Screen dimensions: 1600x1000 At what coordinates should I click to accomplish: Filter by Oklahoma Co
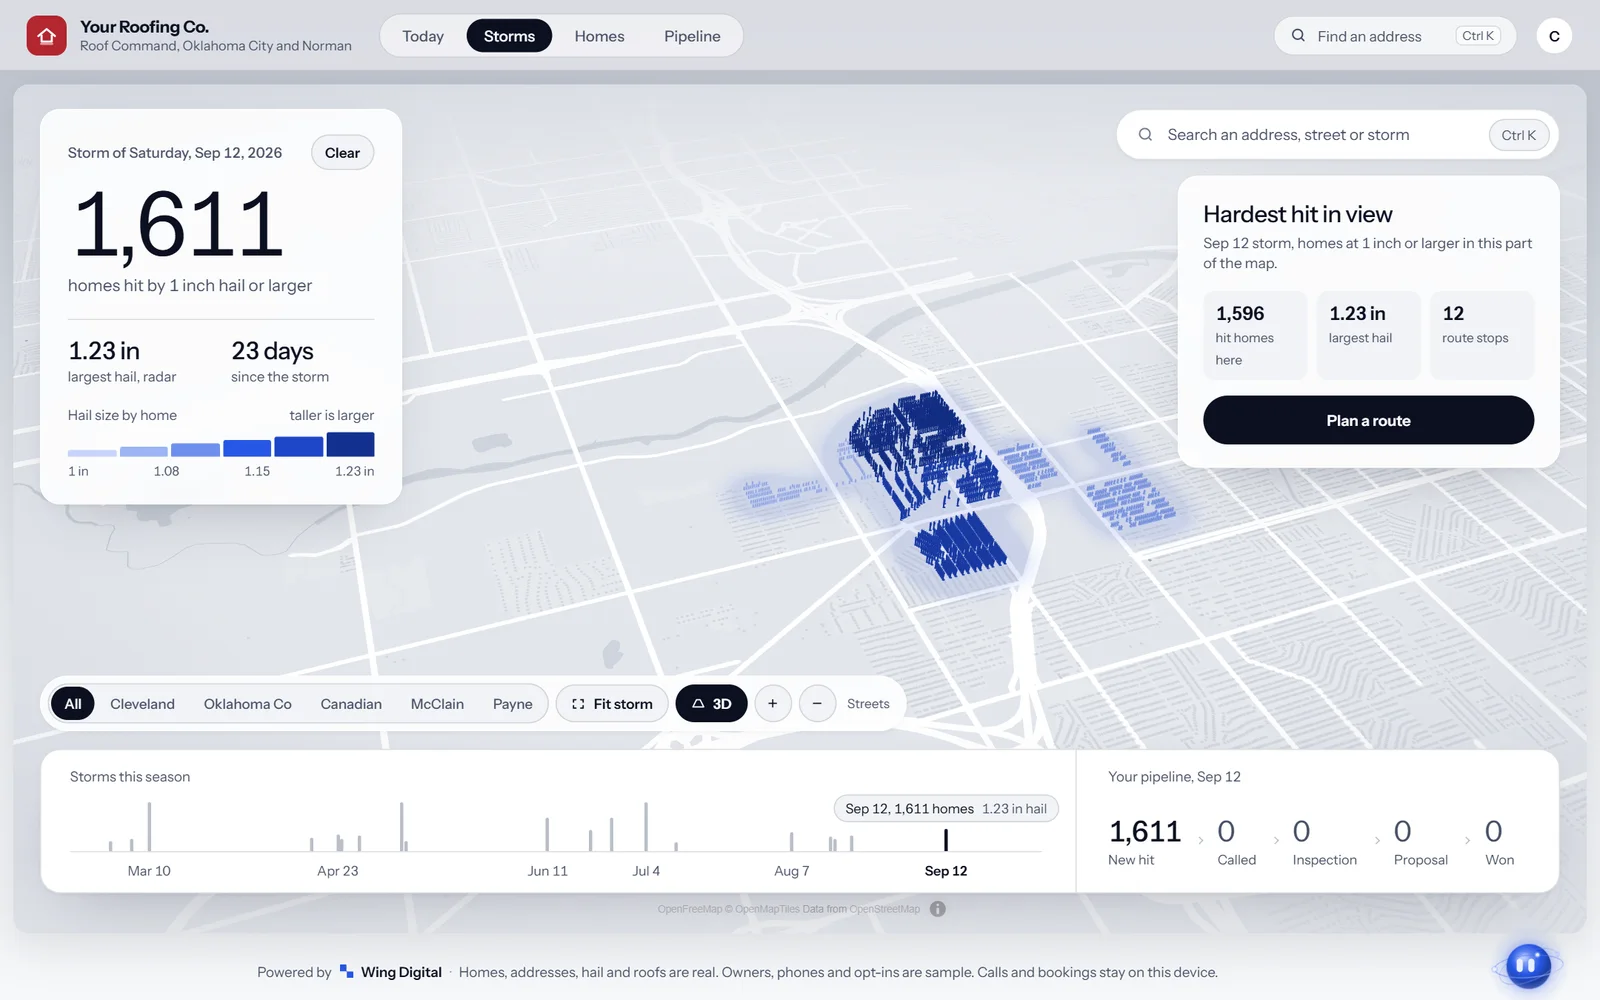pyautogui.click(x=247, y=704)
